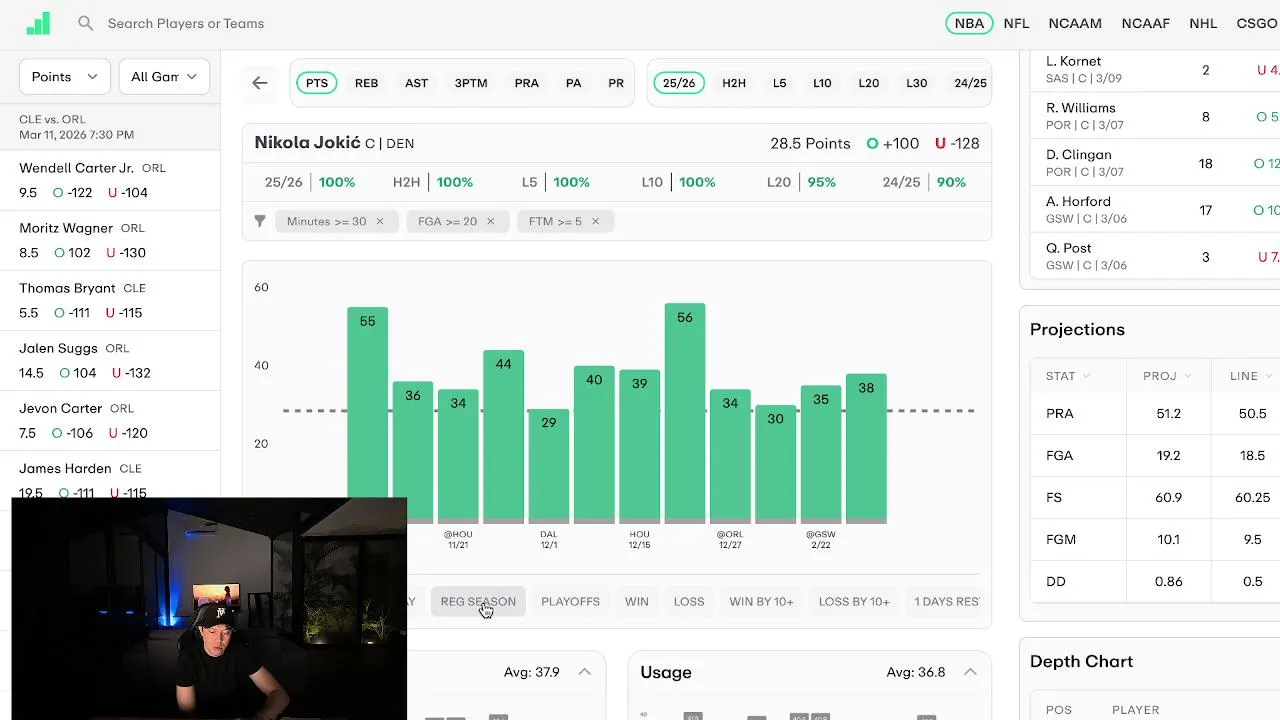Open Jalen Suggs player row
1280x720 pixels.
(110, 360)
